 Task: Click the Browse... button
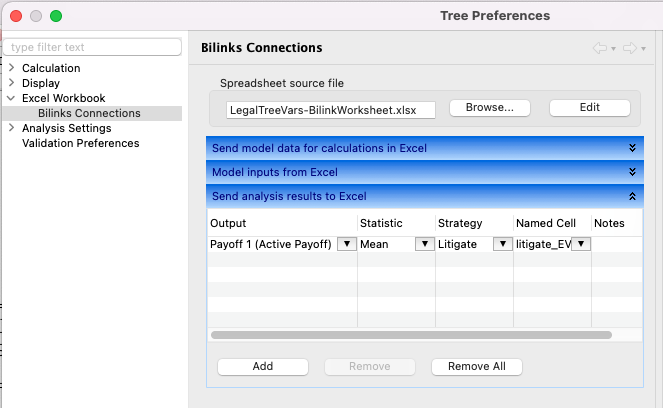point(489,108)
